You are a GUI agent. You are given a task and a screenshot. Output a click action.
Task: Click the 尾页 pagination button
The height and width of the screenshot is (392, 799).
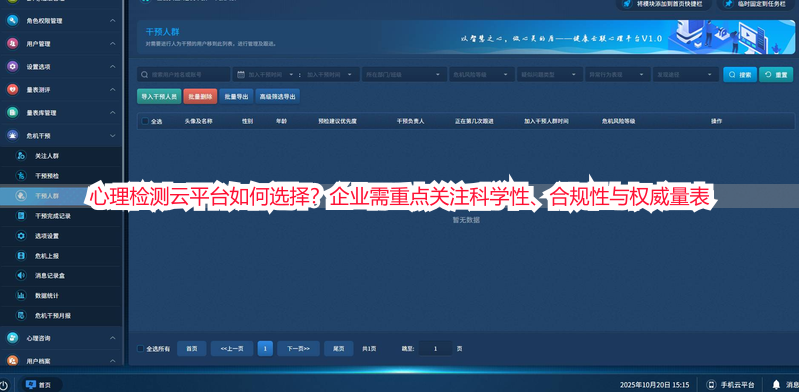coord(339,349)
